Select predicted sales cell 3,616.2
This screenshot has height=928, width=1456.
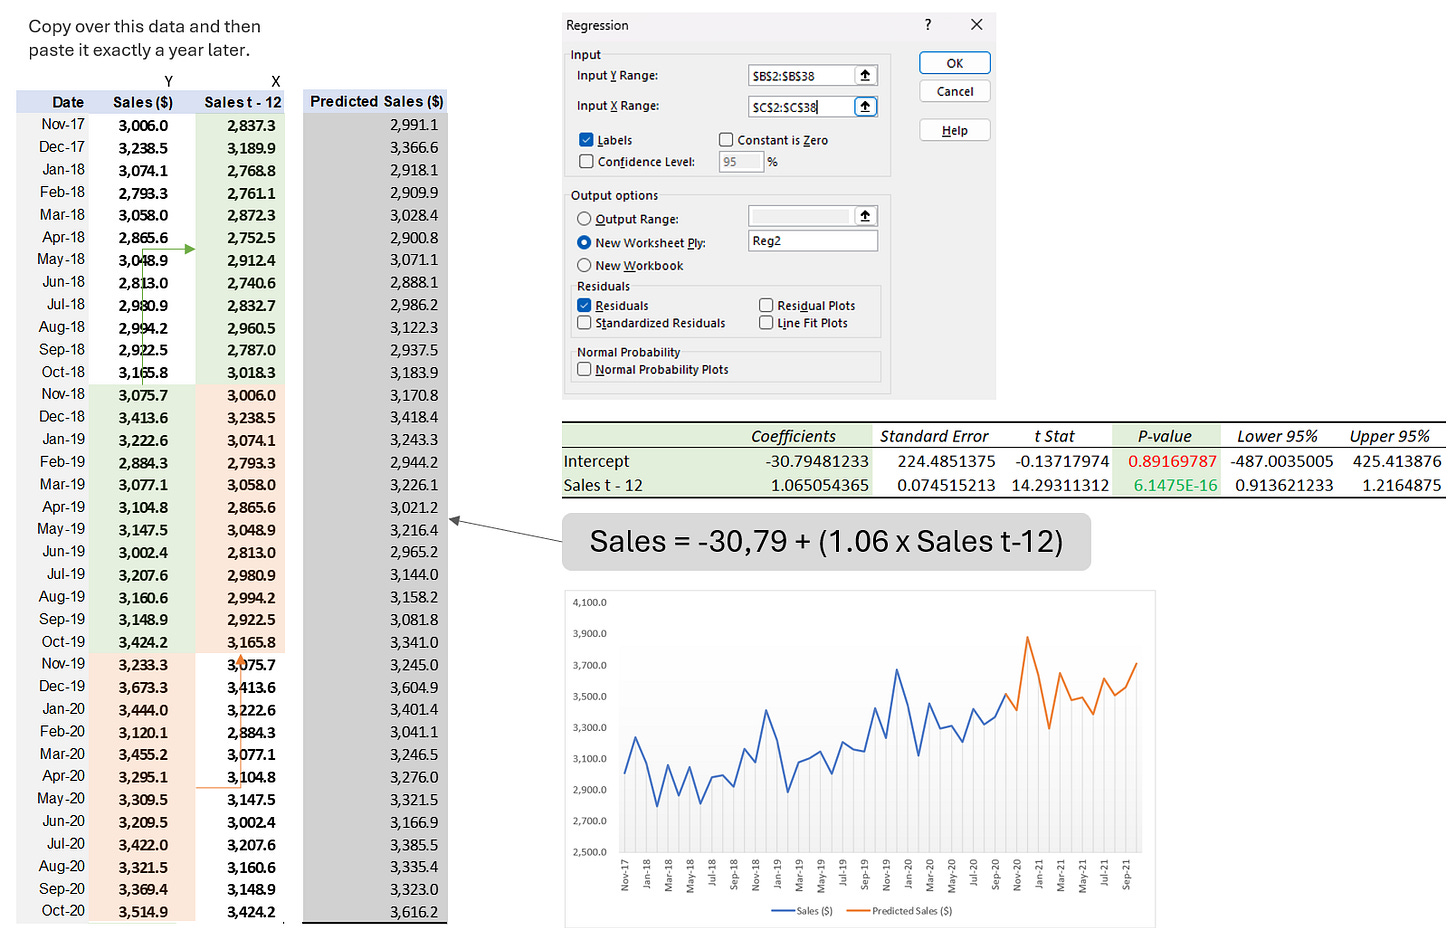(376, 912)
